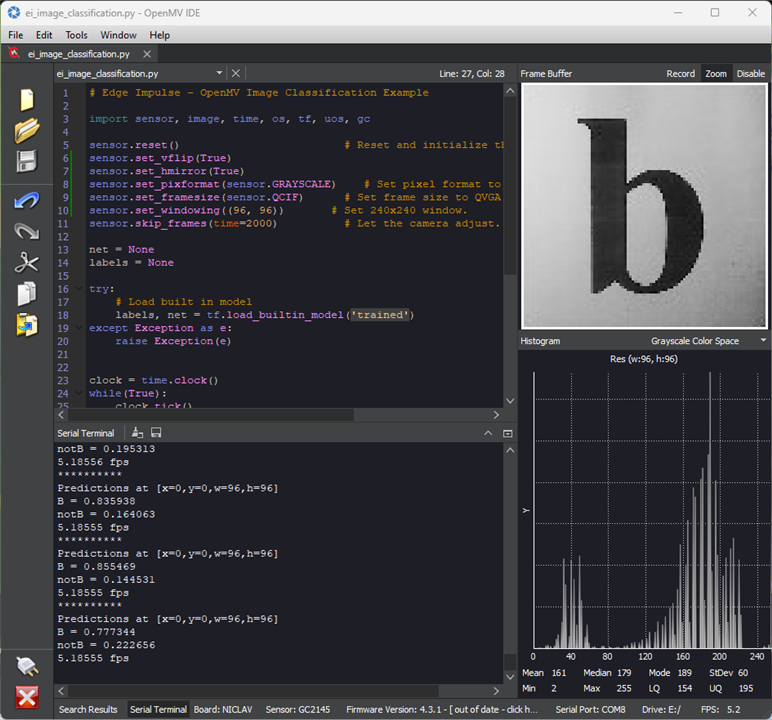Click the grayscale histogram plot

[651, 510]
